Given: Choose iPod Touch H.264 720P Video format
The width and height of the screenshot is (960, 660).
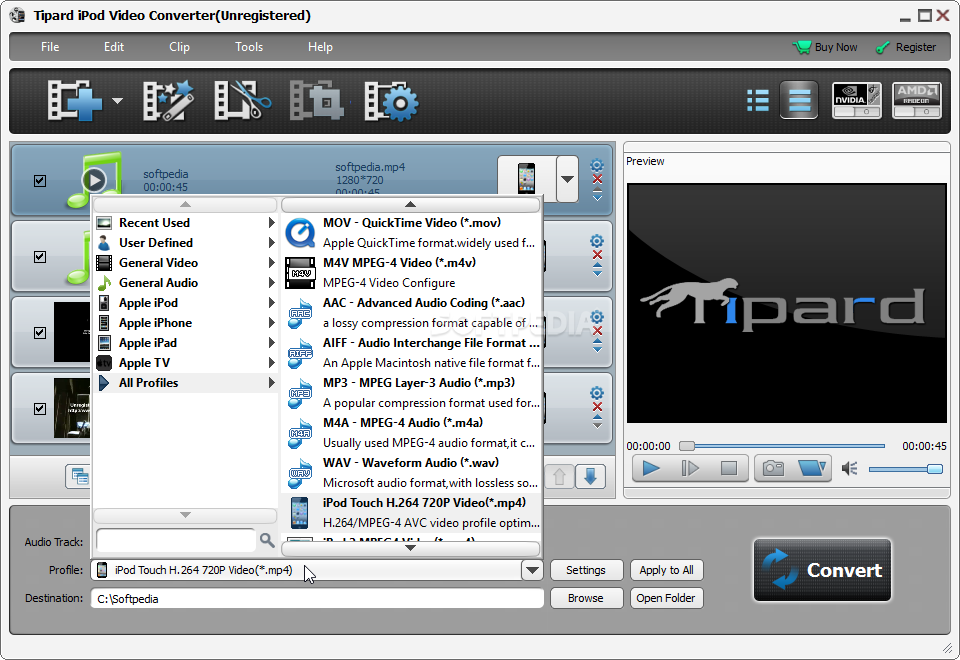Looking at the screenshot, I should click(411, 512).
